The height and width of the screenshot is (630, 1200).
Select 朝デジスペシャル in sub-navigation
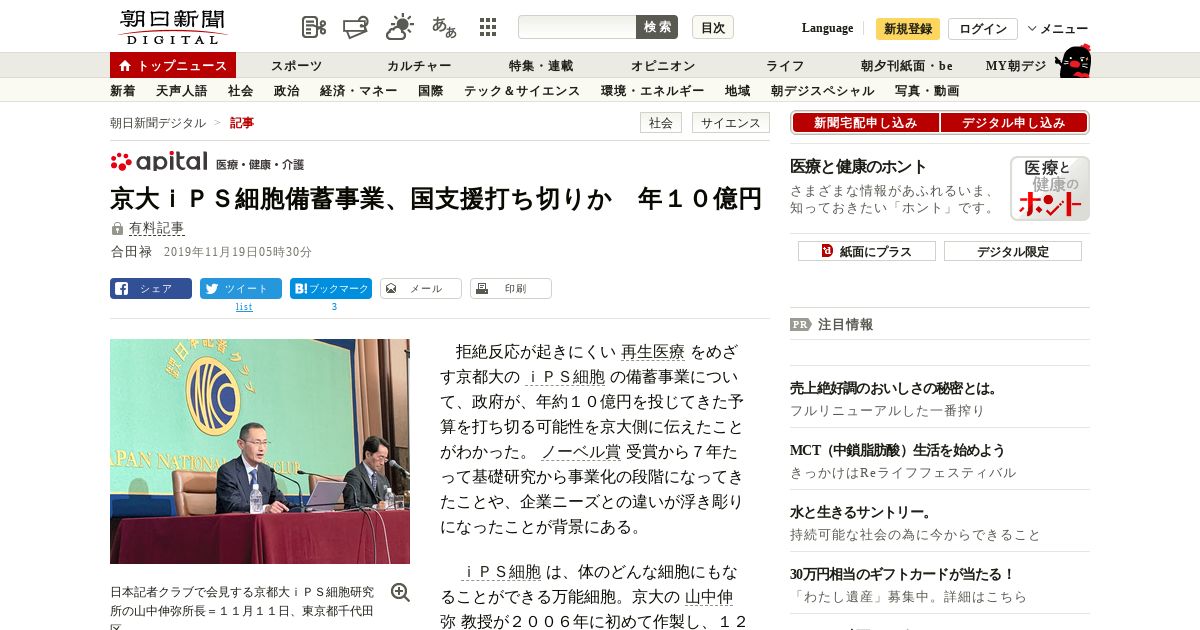(x=822, y=91)
